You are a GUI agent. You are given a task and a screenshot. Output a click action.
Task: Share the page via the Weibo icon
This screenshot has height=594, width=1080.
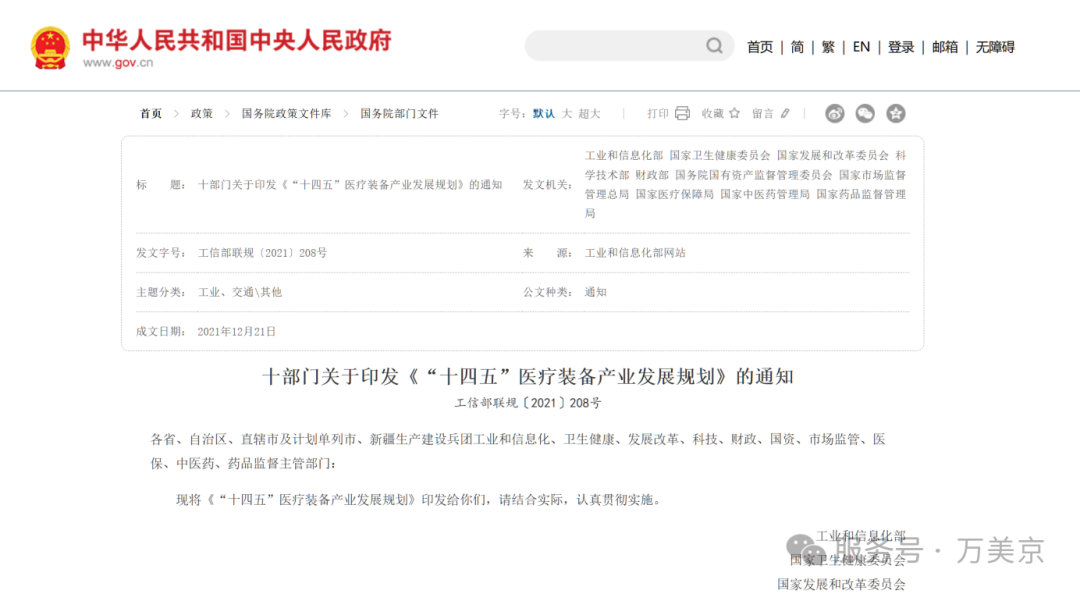835,113
